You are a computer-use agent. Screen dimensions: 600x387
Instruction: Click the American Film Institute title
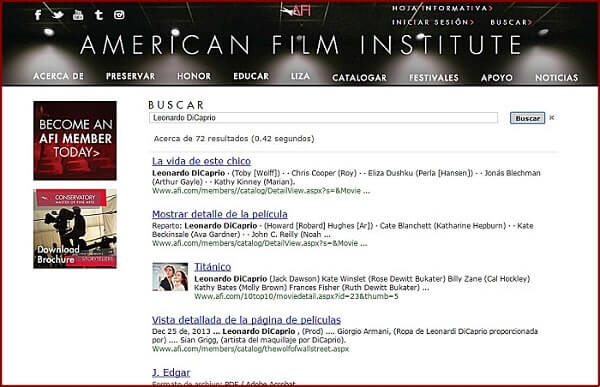coord(301,45)
